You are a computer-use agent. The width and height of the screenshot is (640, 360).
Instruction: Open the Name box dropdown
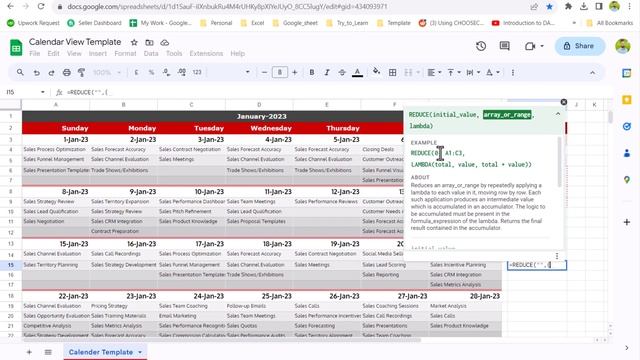[x=42, y=92]
